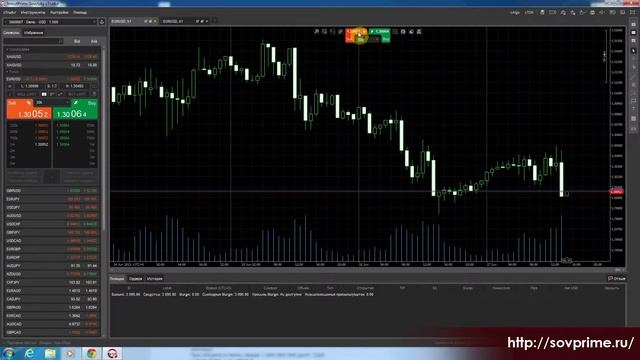Select the EURCHF symbol row
The image size is (640, 360).
point(52,258)
